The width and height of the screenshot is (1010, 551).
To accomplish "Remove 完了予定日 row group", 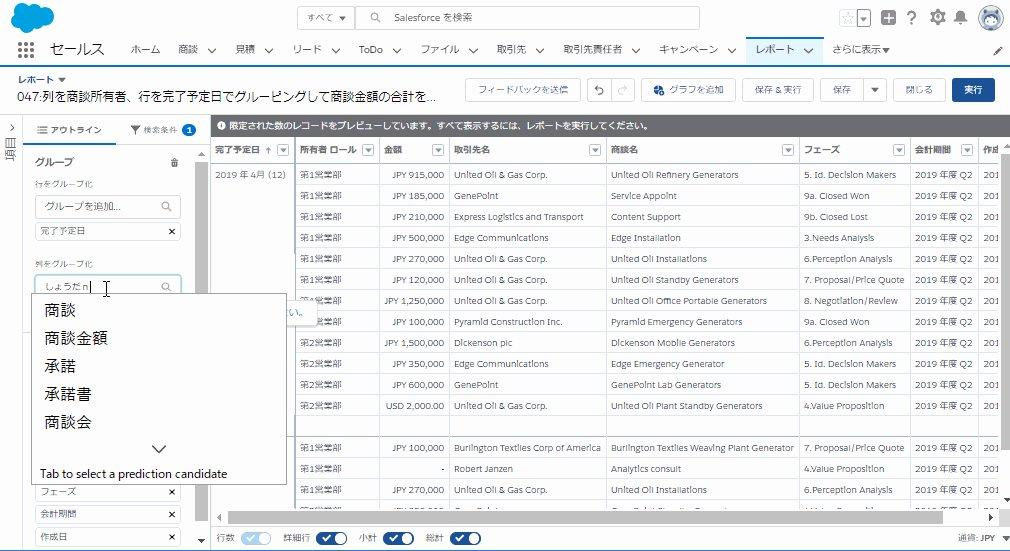I will tap(172, 231).
